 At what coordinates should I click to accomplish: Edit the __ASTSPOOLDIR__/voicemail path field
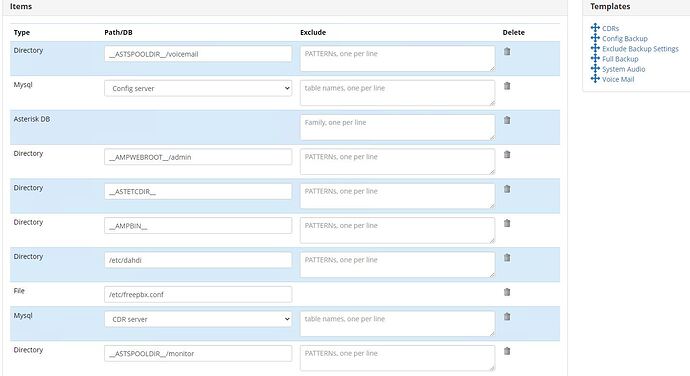tap(198, 54)
